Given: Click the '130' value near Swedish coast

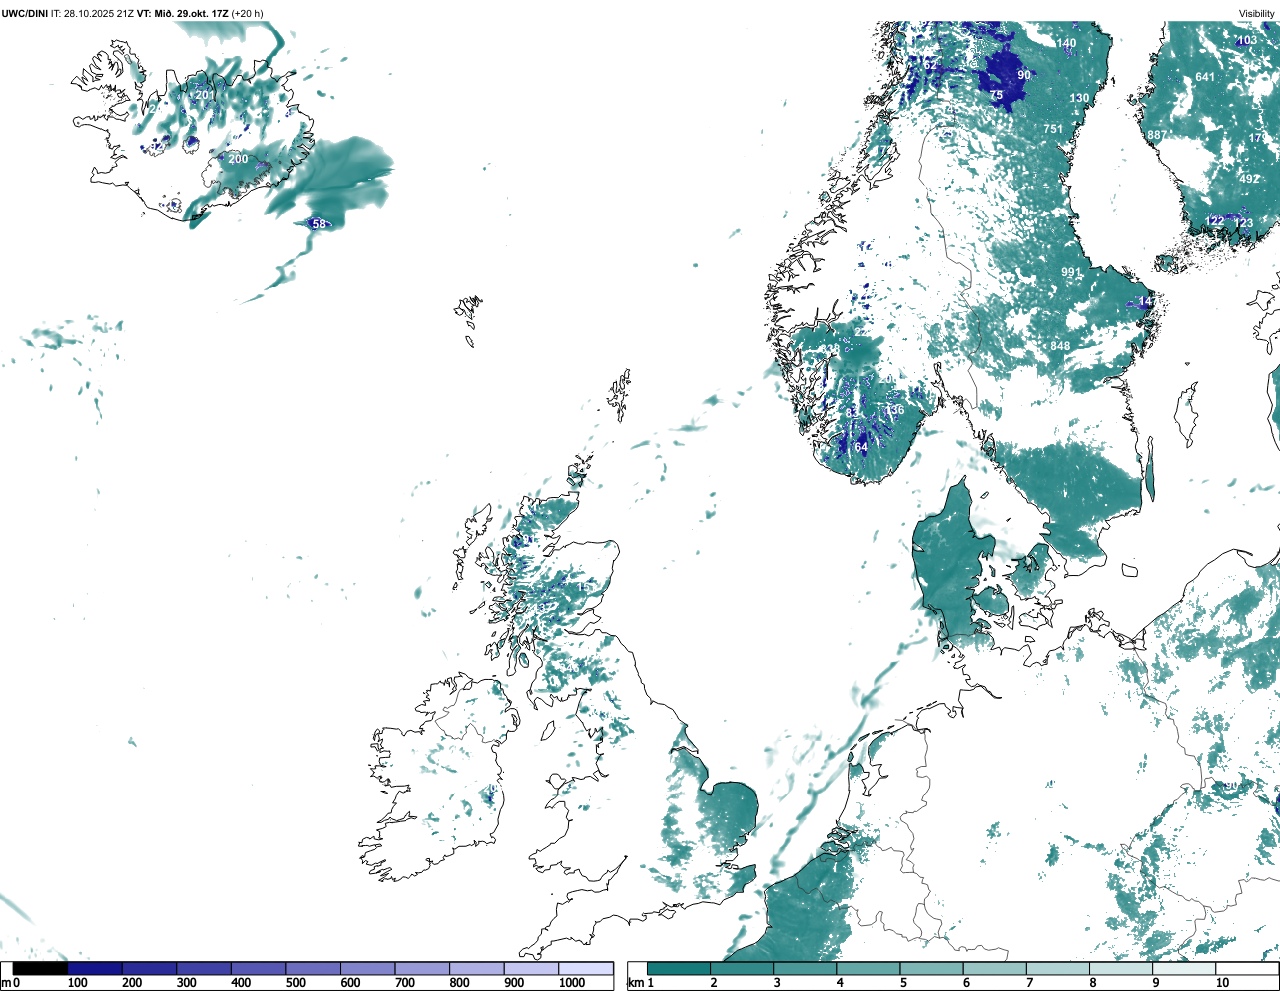Looking at the screenshot, I should coord(1080,98).
